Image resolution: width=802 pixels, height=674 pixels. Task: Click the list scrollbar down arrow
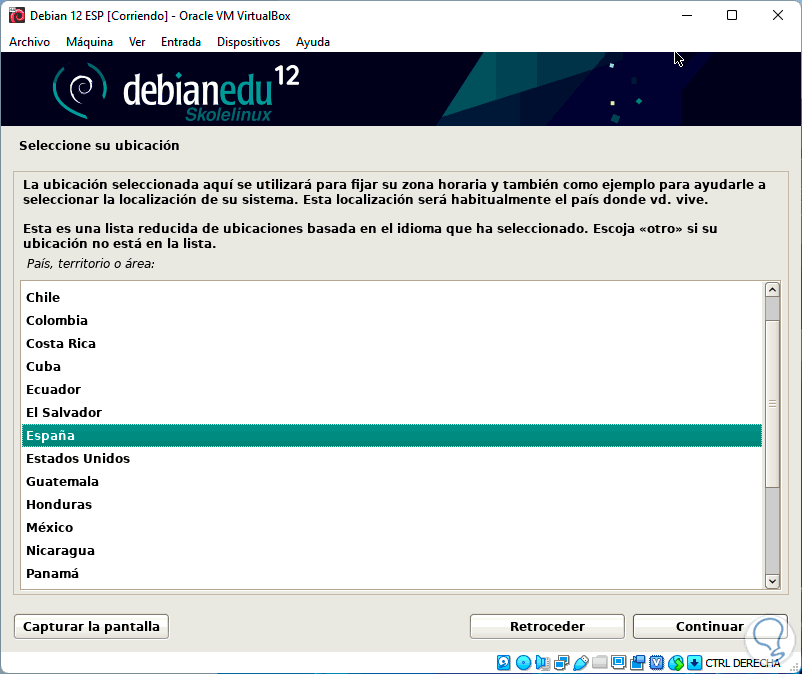772,581
